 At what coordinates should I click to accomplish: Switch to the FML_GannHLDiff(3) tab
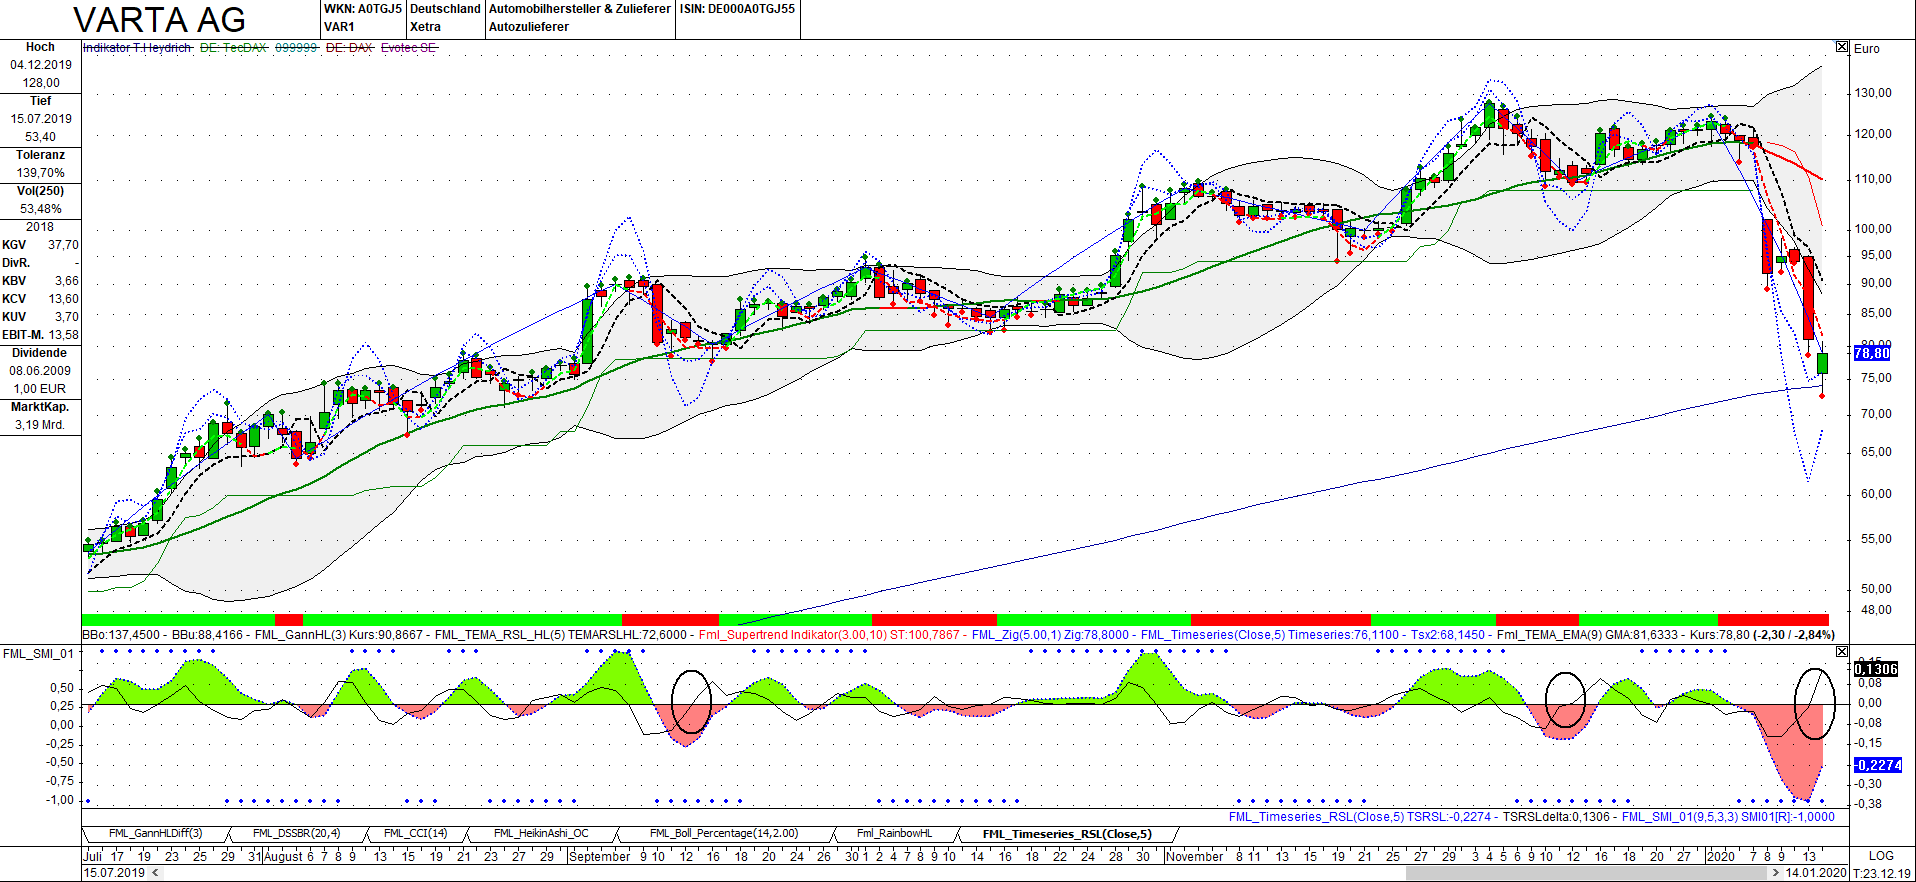click(155, 834)
